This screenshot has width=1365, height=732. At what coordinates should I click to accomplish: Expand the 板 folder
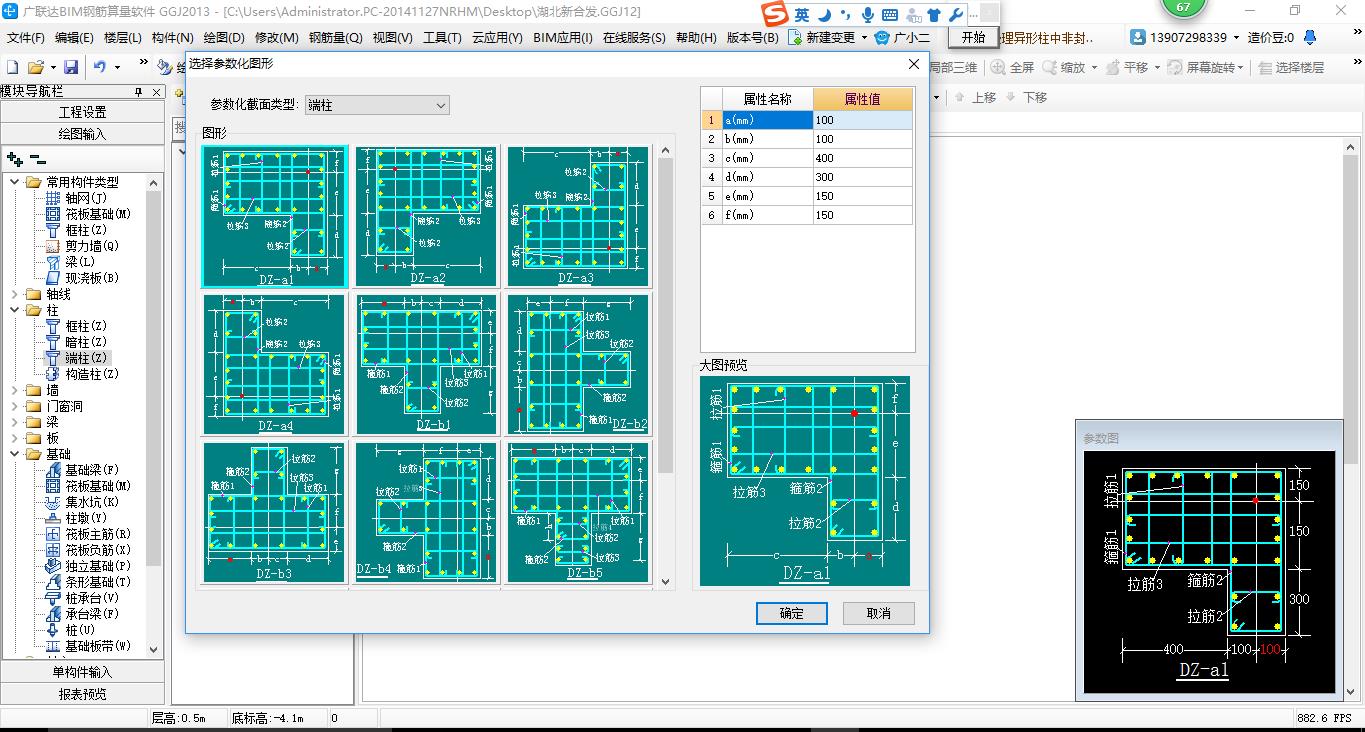click(14, 438)
